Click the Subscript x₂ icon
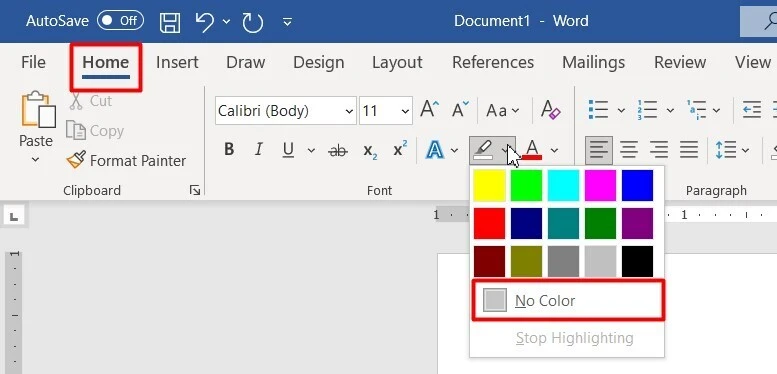The width and height of the screenshot is (777, 374). coord(370,150)
